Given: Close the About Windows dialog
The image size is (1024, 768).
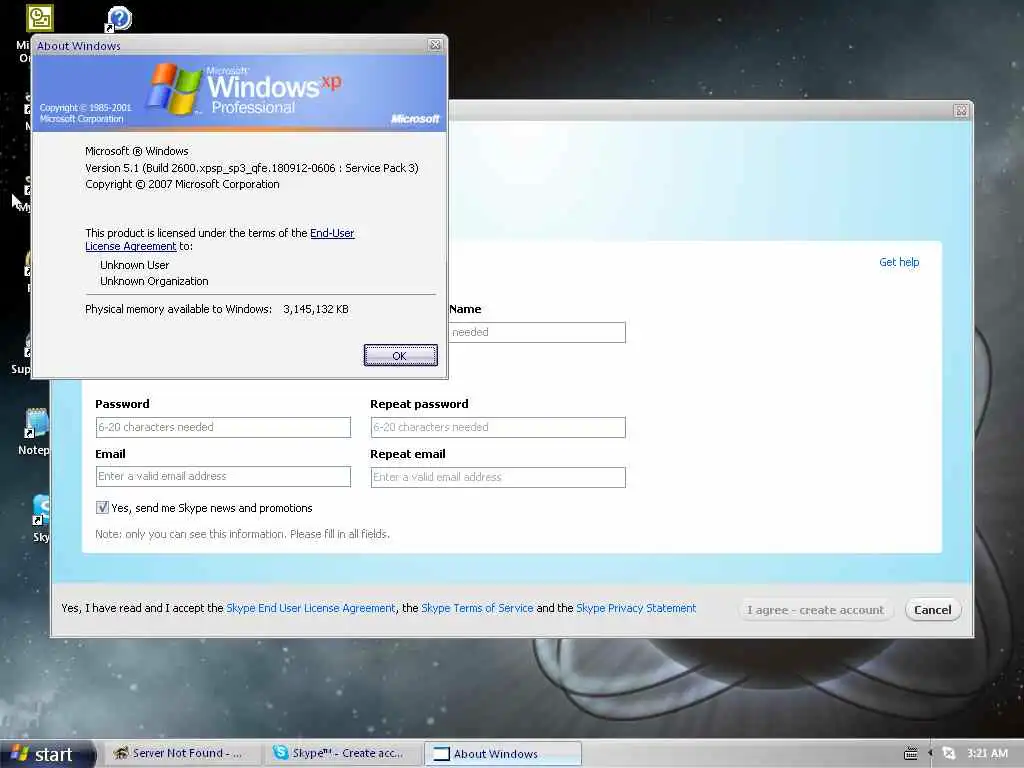Looking at the screenshot, I should click(435, 45).
